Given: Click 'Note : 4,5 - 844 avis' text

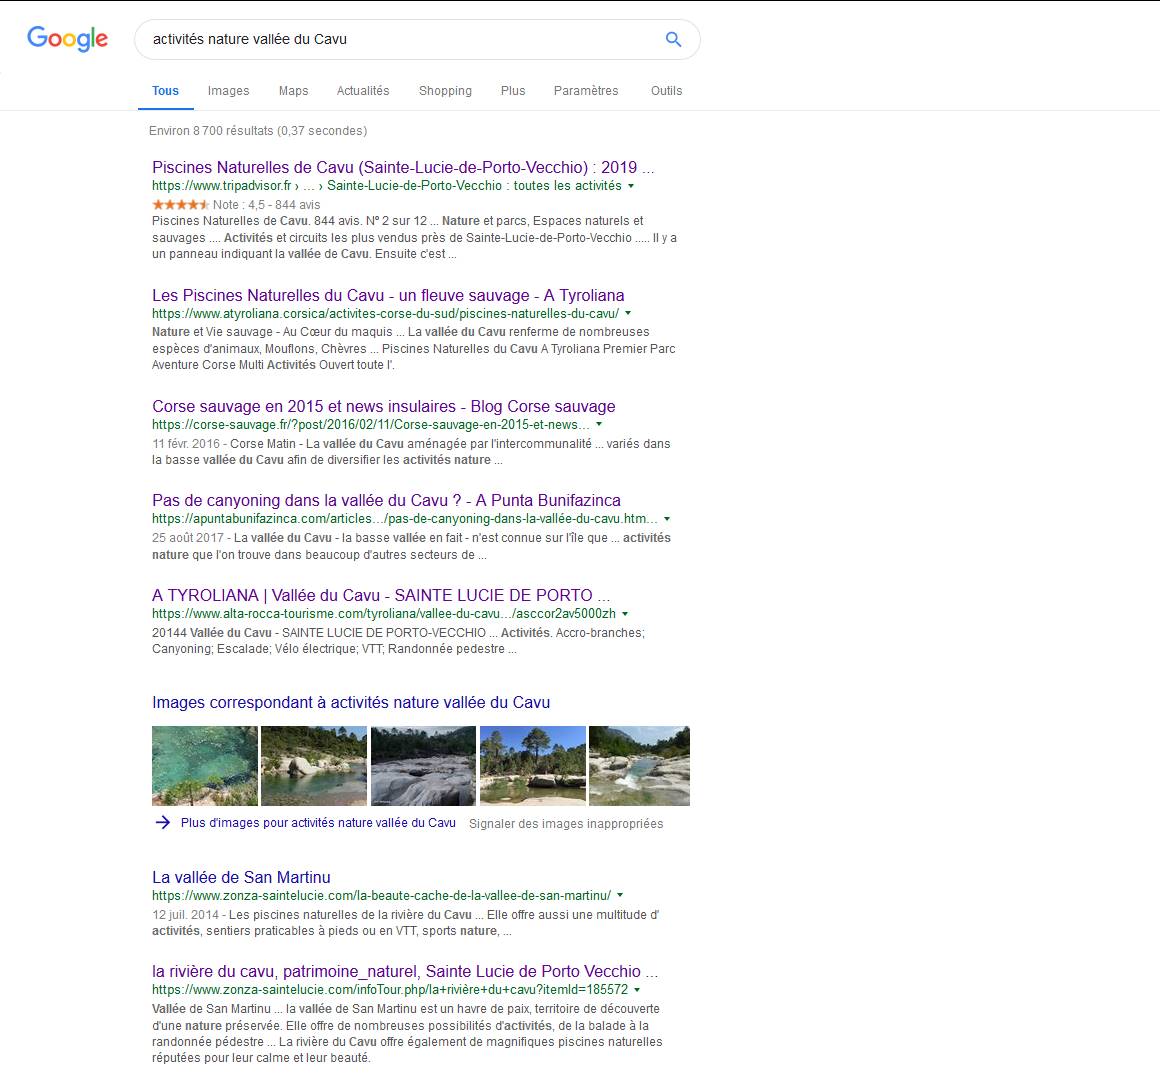Looking at the screenshot, I should pos(266,205).
